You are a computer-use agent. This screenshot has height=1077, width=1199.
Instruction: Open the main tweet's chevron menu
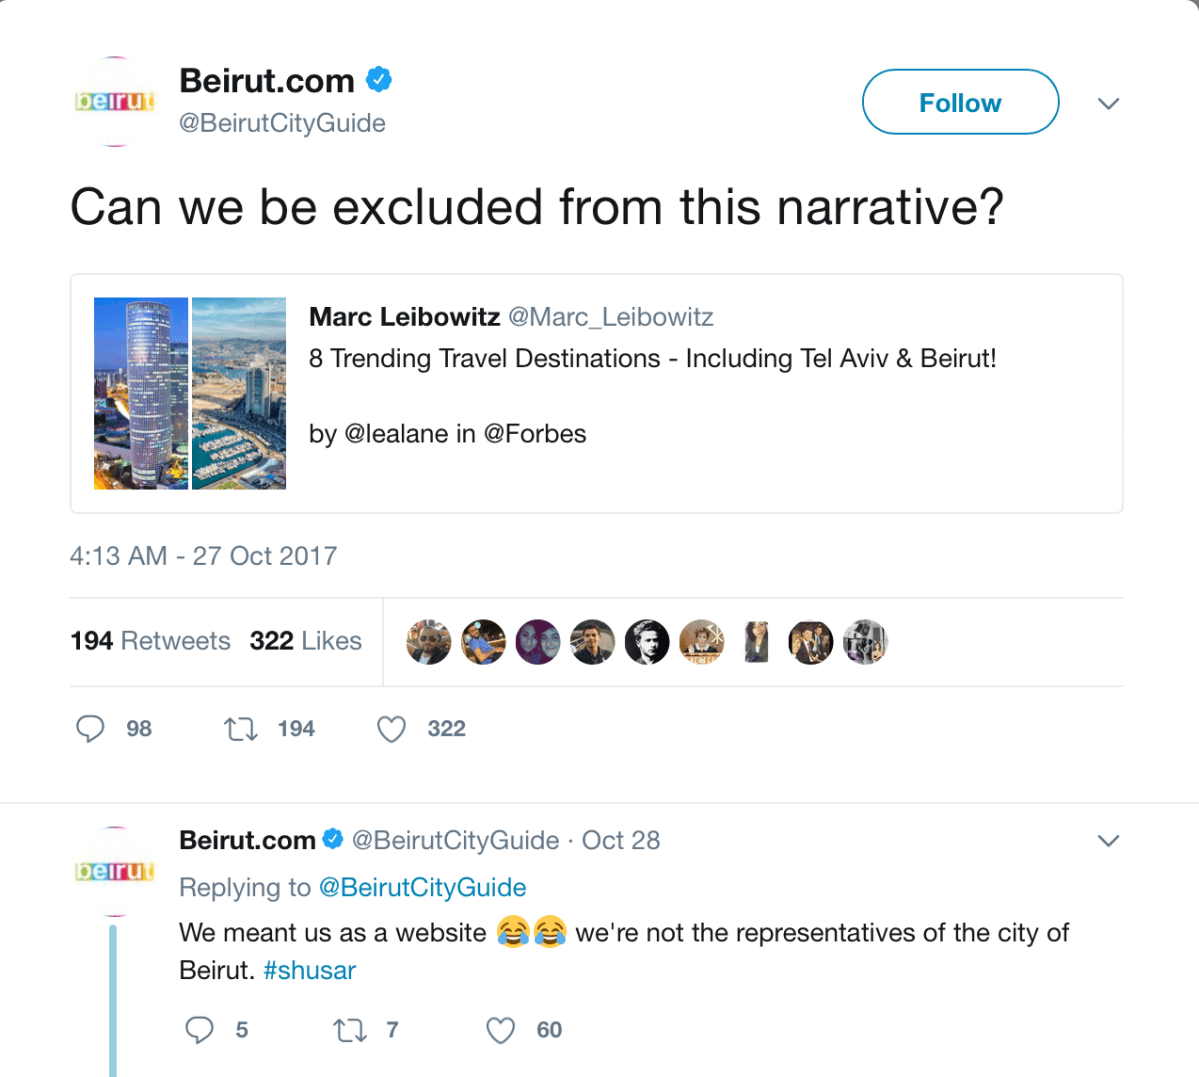[1108, 103]
